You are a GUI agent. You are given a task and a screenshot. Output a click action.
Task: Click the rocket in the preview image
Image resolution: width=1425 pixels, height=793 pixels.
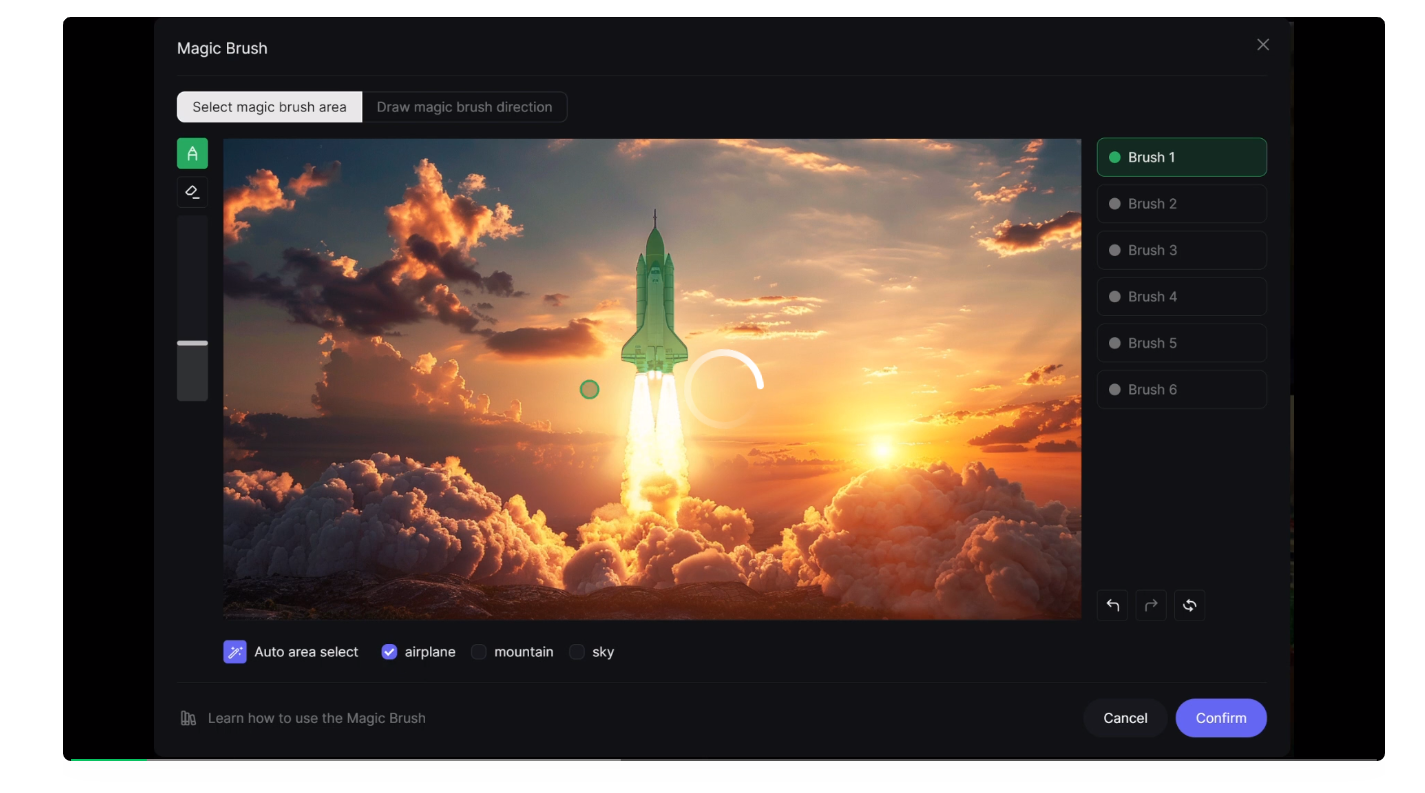click(x=655, y=300)
